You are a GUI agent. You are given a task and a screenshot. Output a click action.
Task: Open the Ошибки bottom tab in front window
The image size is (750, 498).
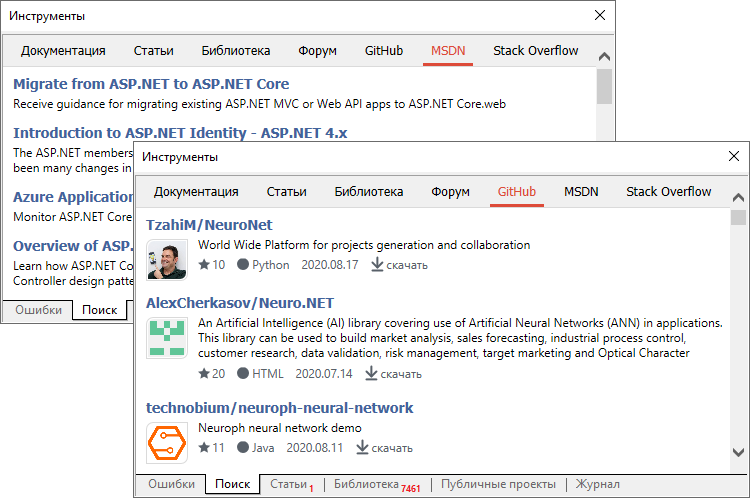pos(171,484)
